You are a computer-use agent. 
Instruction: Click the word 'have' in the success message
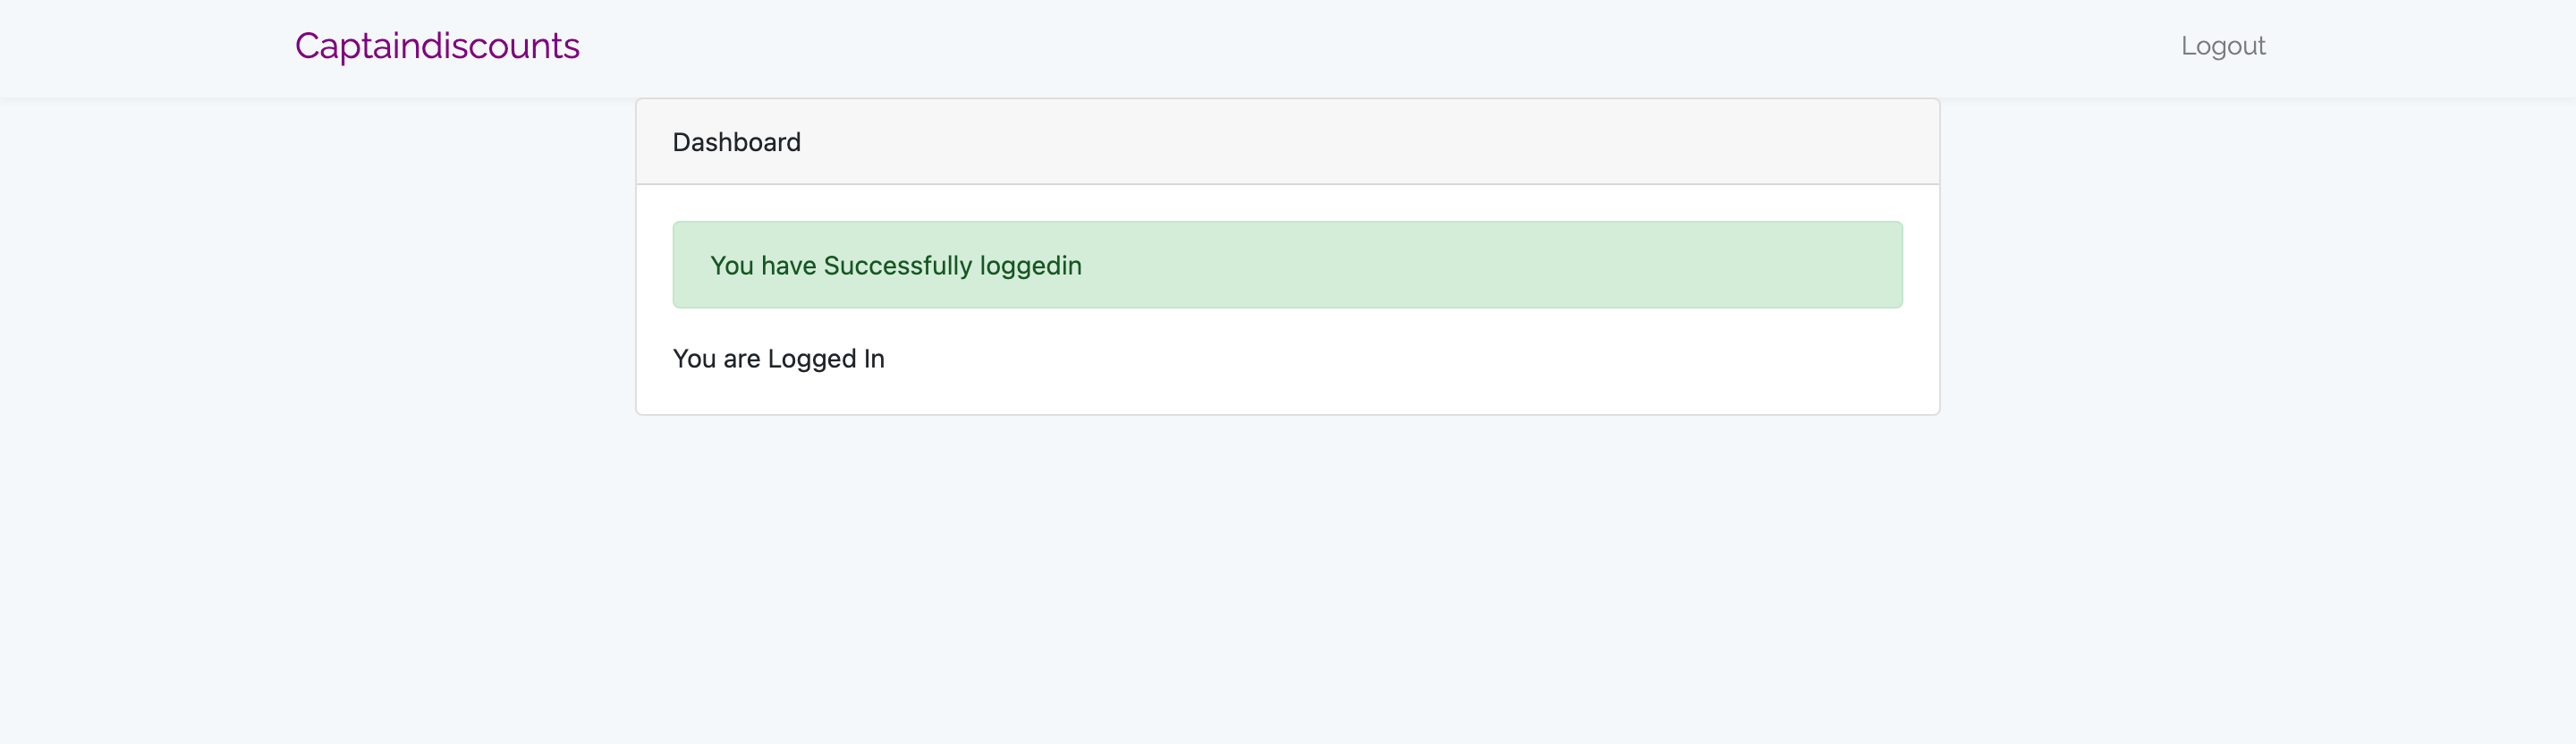788,265
